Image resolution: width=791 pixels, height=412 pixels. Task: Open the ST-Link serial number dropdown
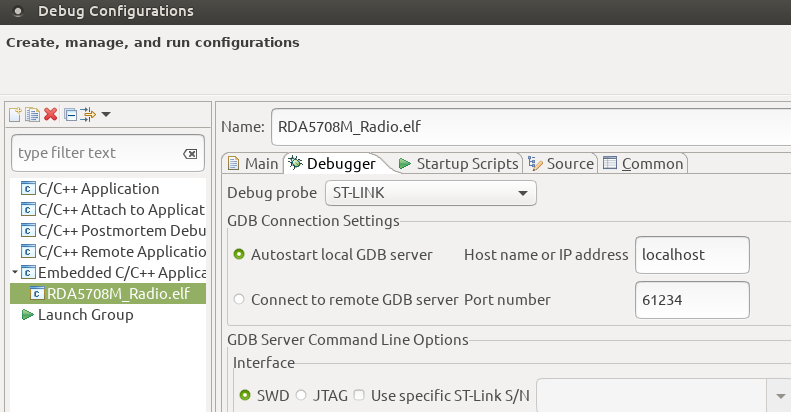(777, 395)
